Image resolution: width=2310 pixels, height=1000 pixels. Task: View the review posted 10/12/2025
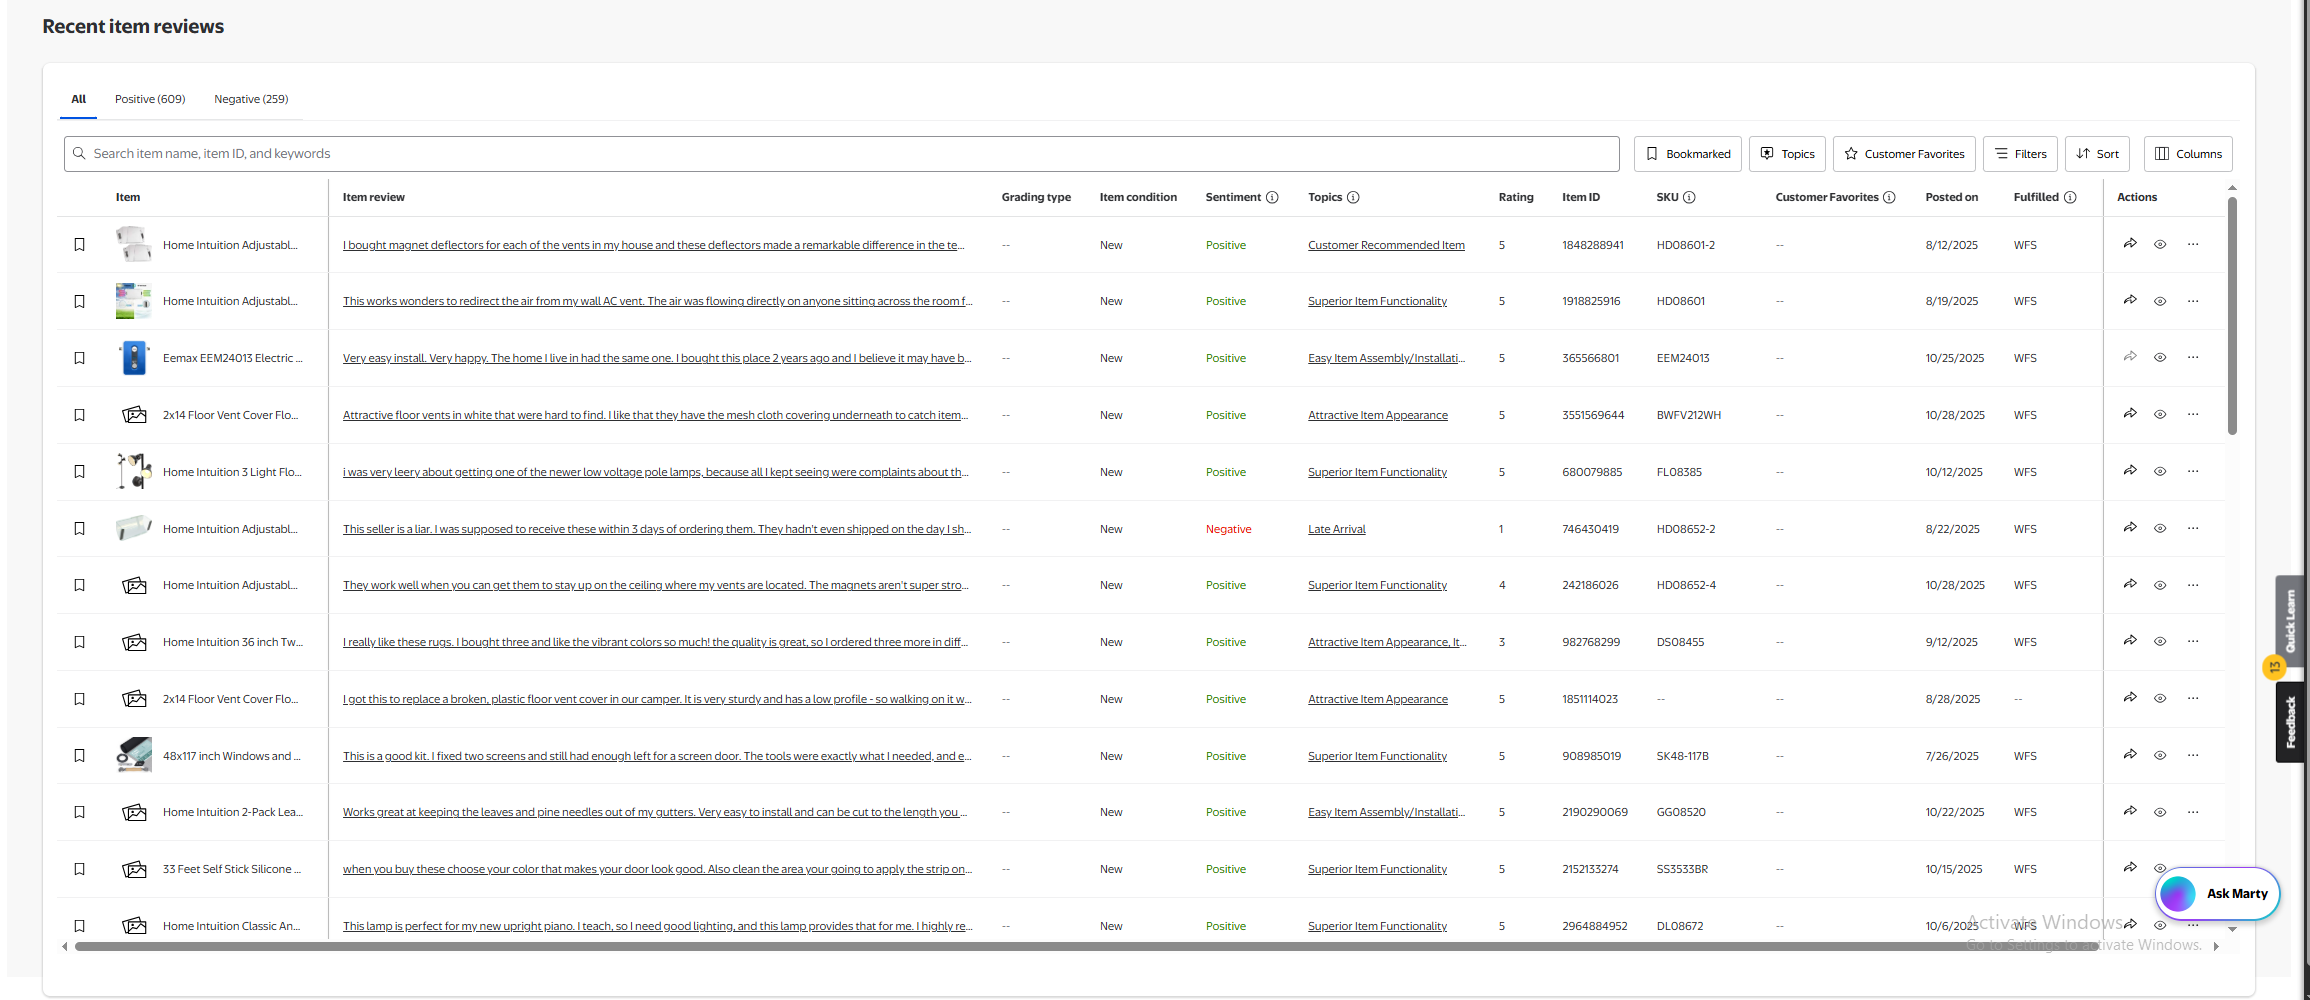[2160, 471]
